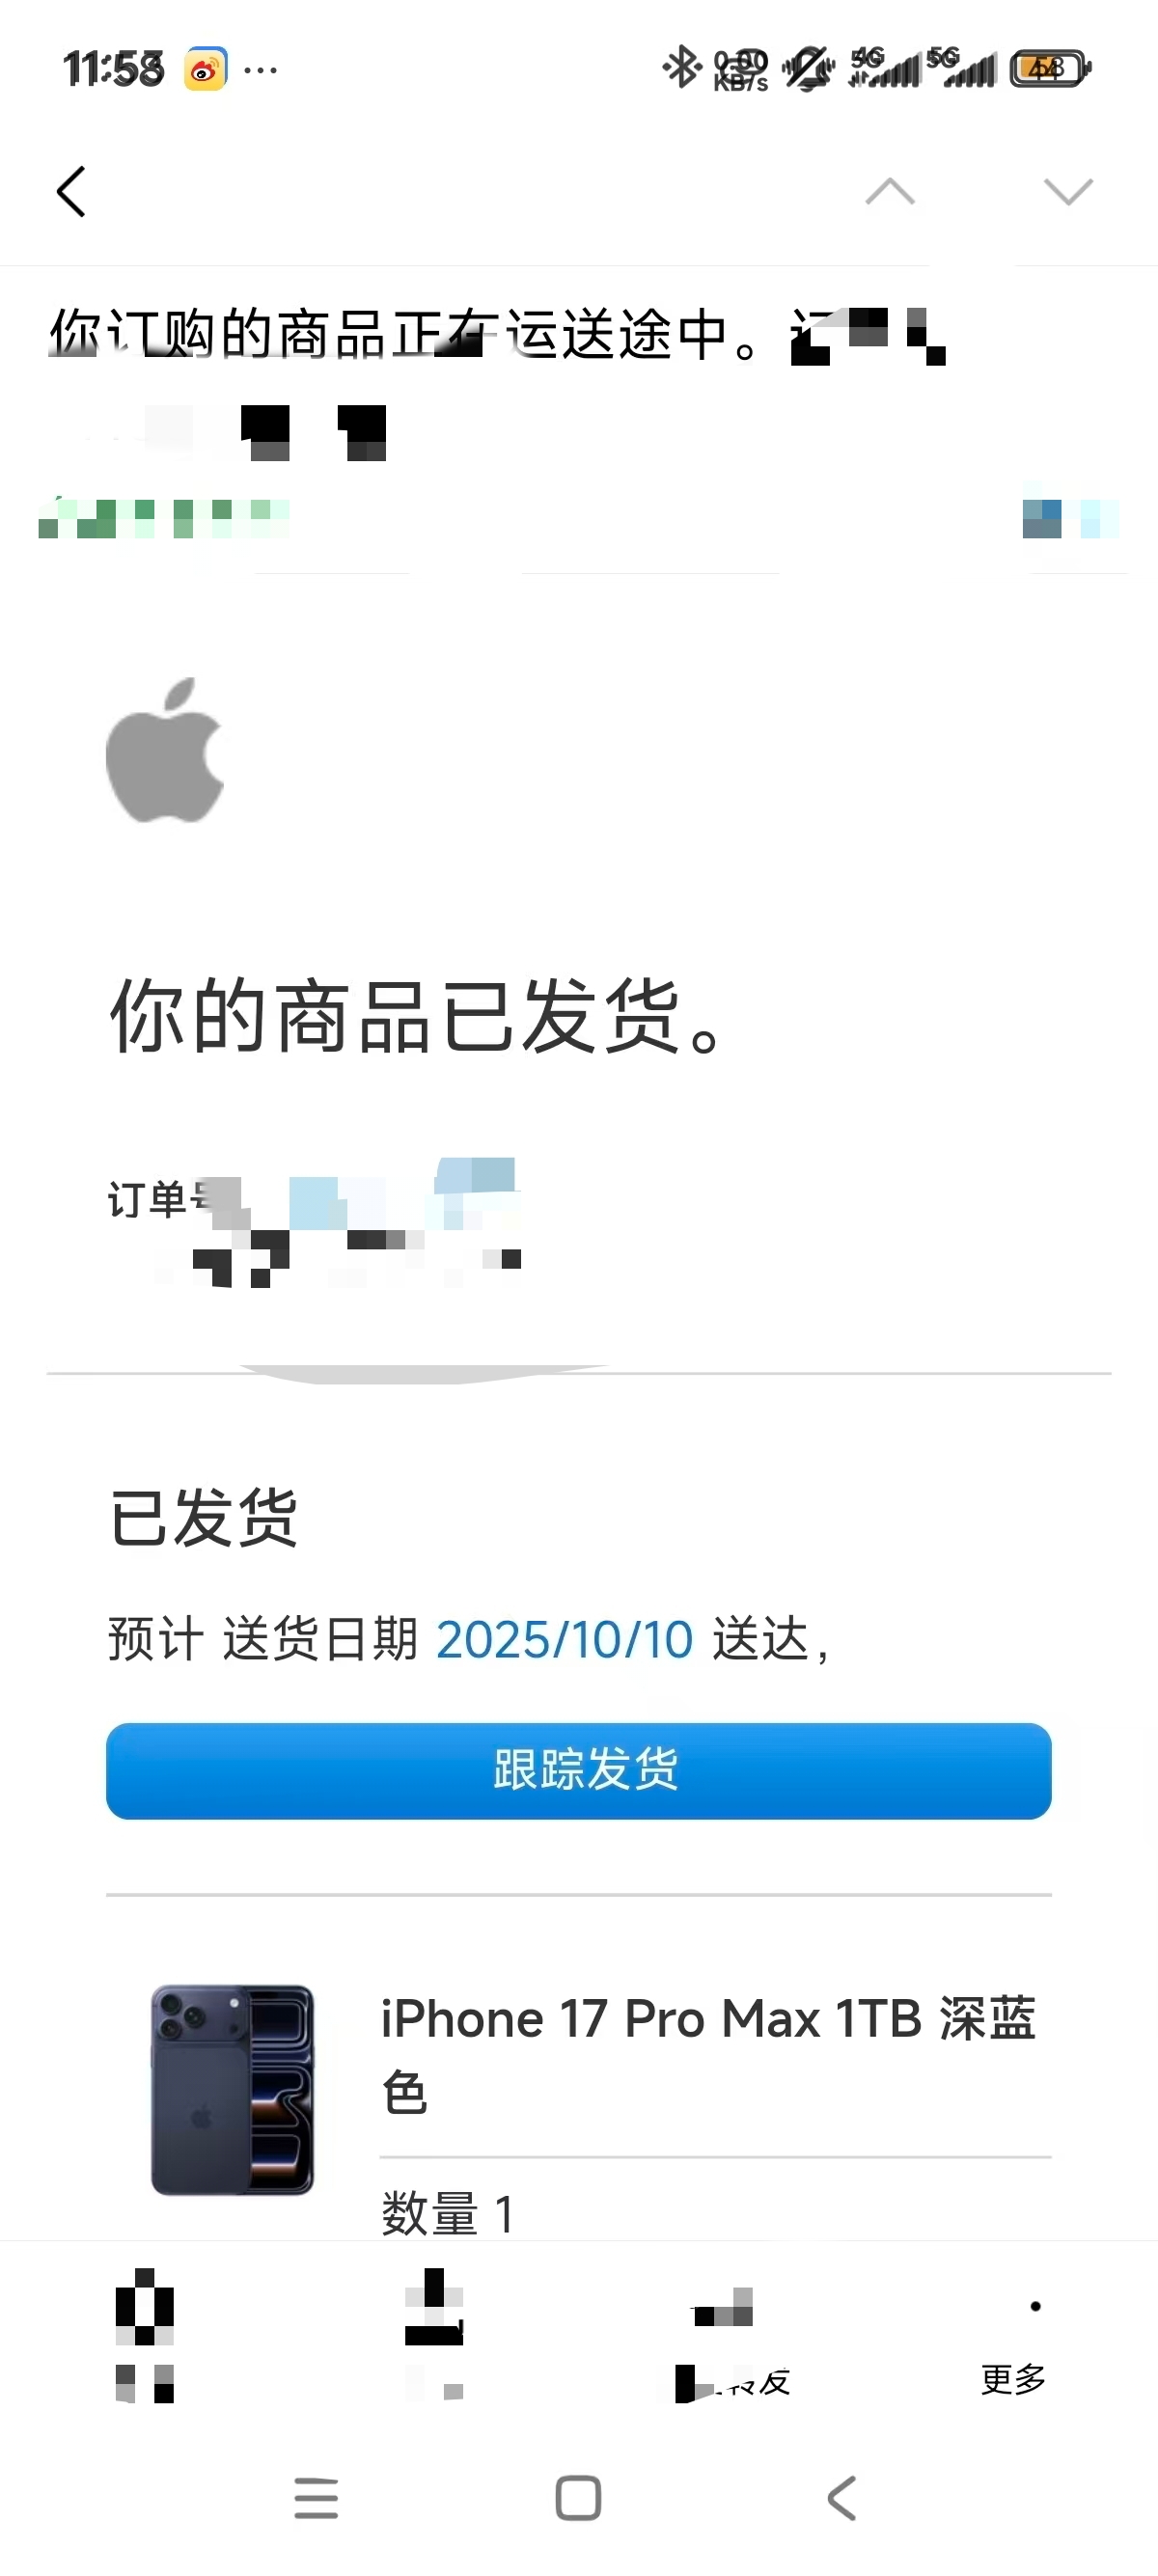The height and width of the screenshot is (2576, 1158).
Task: Open the Weibo notification icon in status bar
Action: pyautogui.click(x=205, y=69)
